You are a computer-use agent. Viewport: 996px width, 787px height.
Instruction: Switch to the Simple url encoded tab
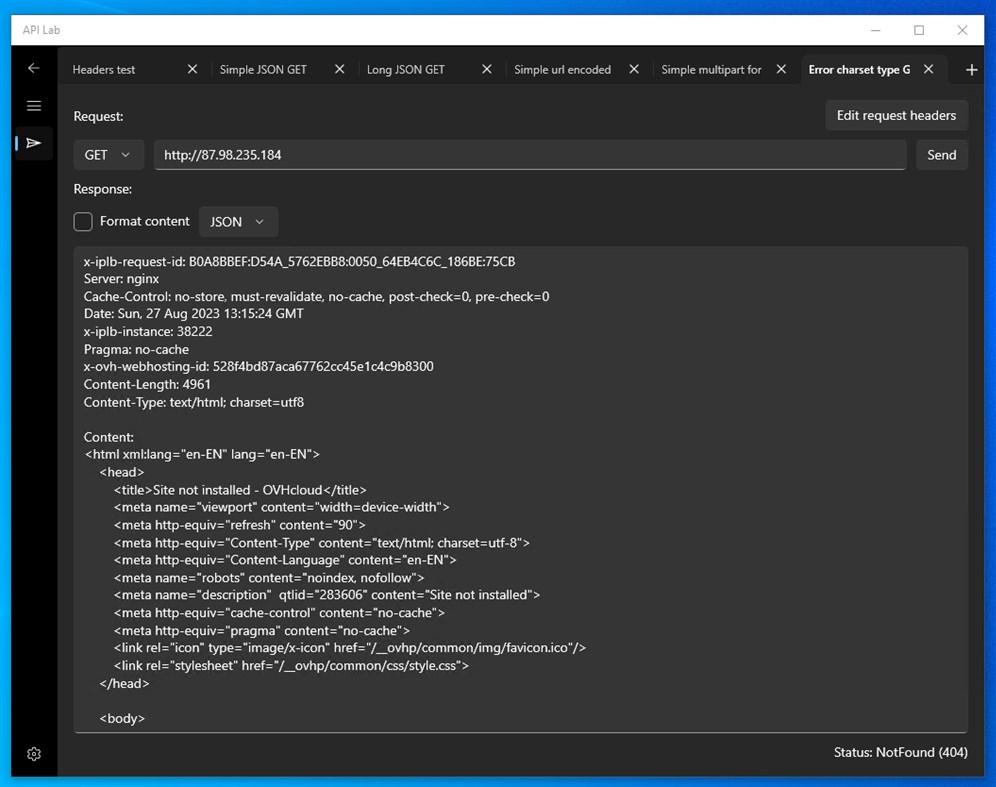(x=562, y=69)
